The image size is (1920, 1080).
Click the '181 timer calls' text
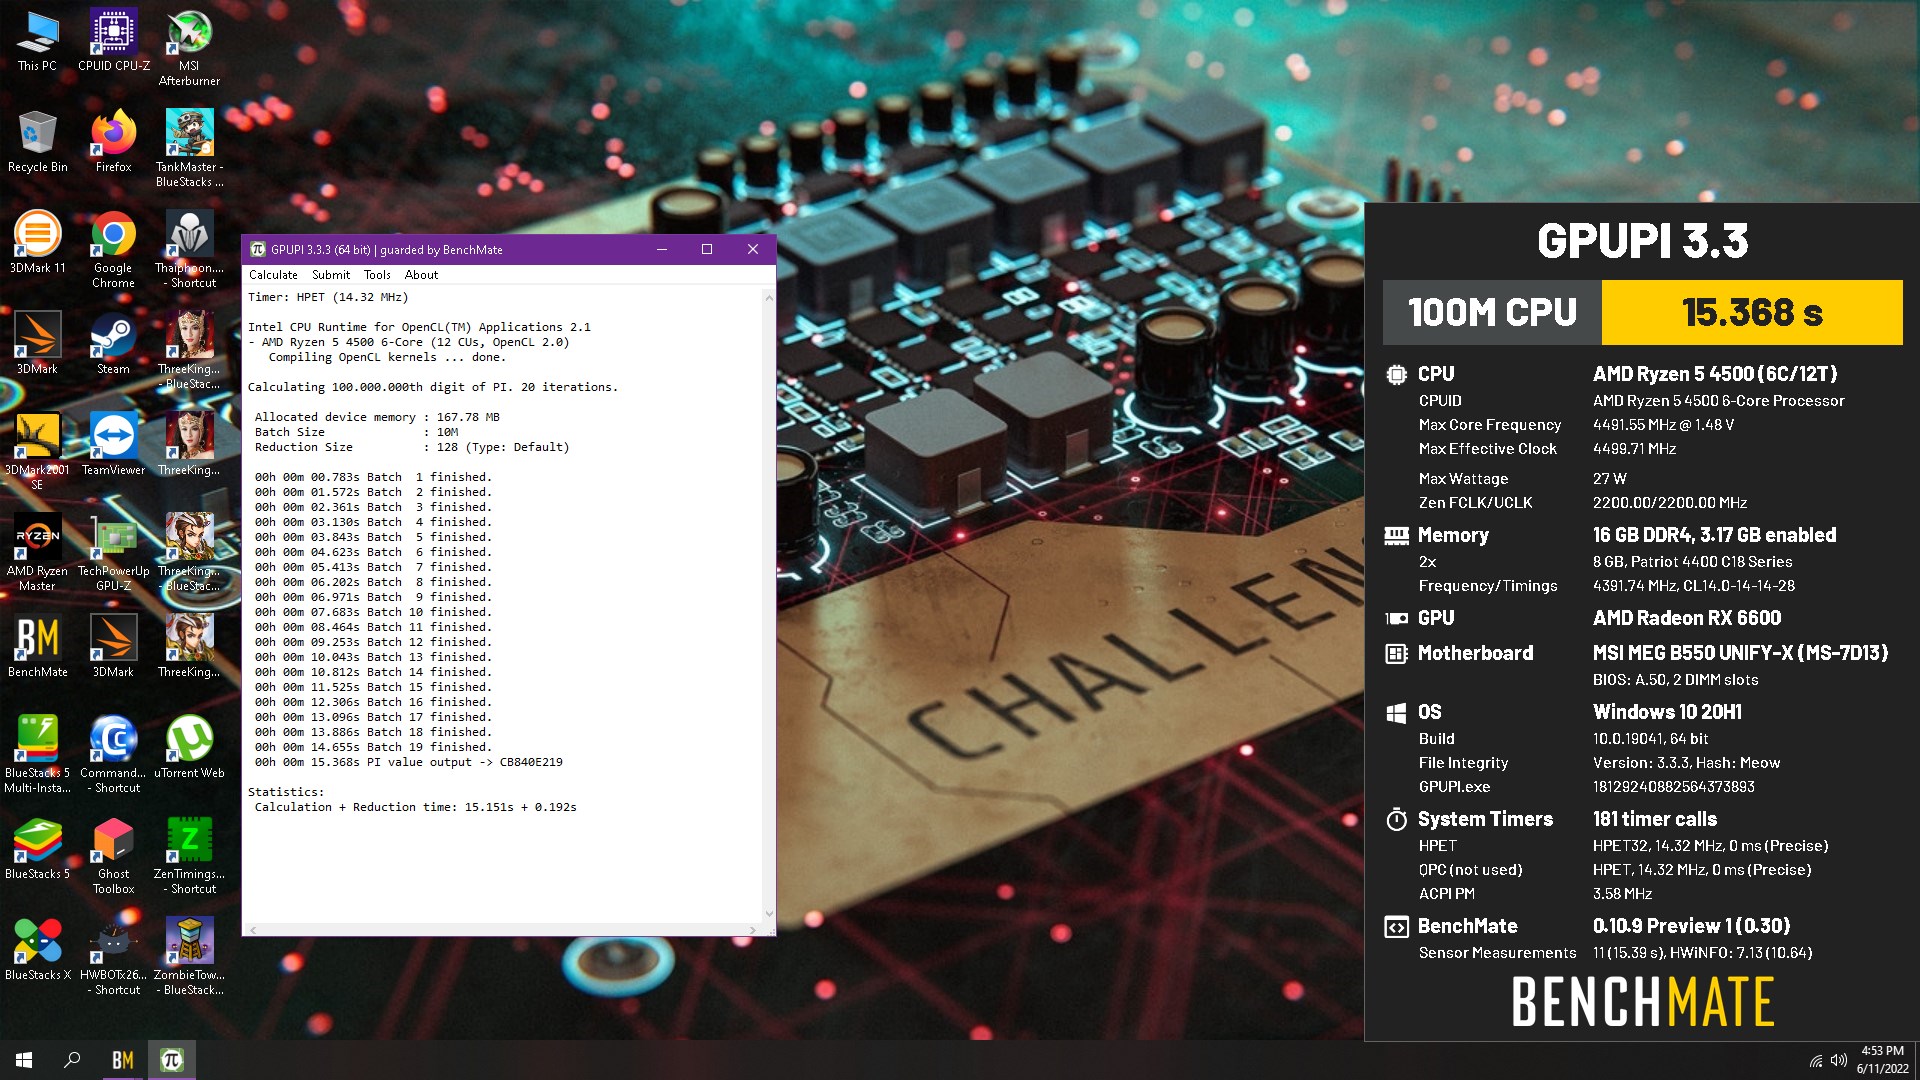1655,819
